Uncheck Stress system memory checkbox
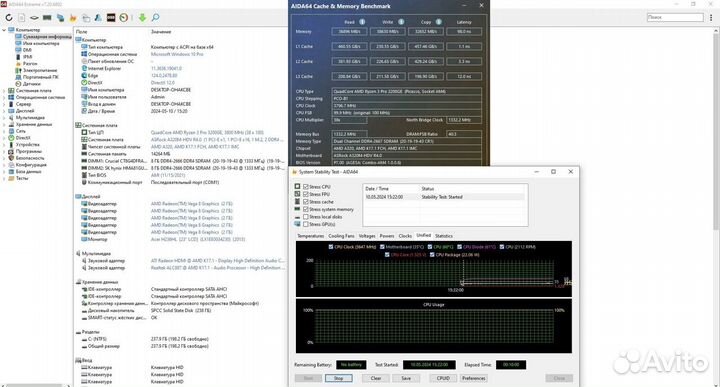The height and width of the screenshot is (387, 720). pos(305,209)
